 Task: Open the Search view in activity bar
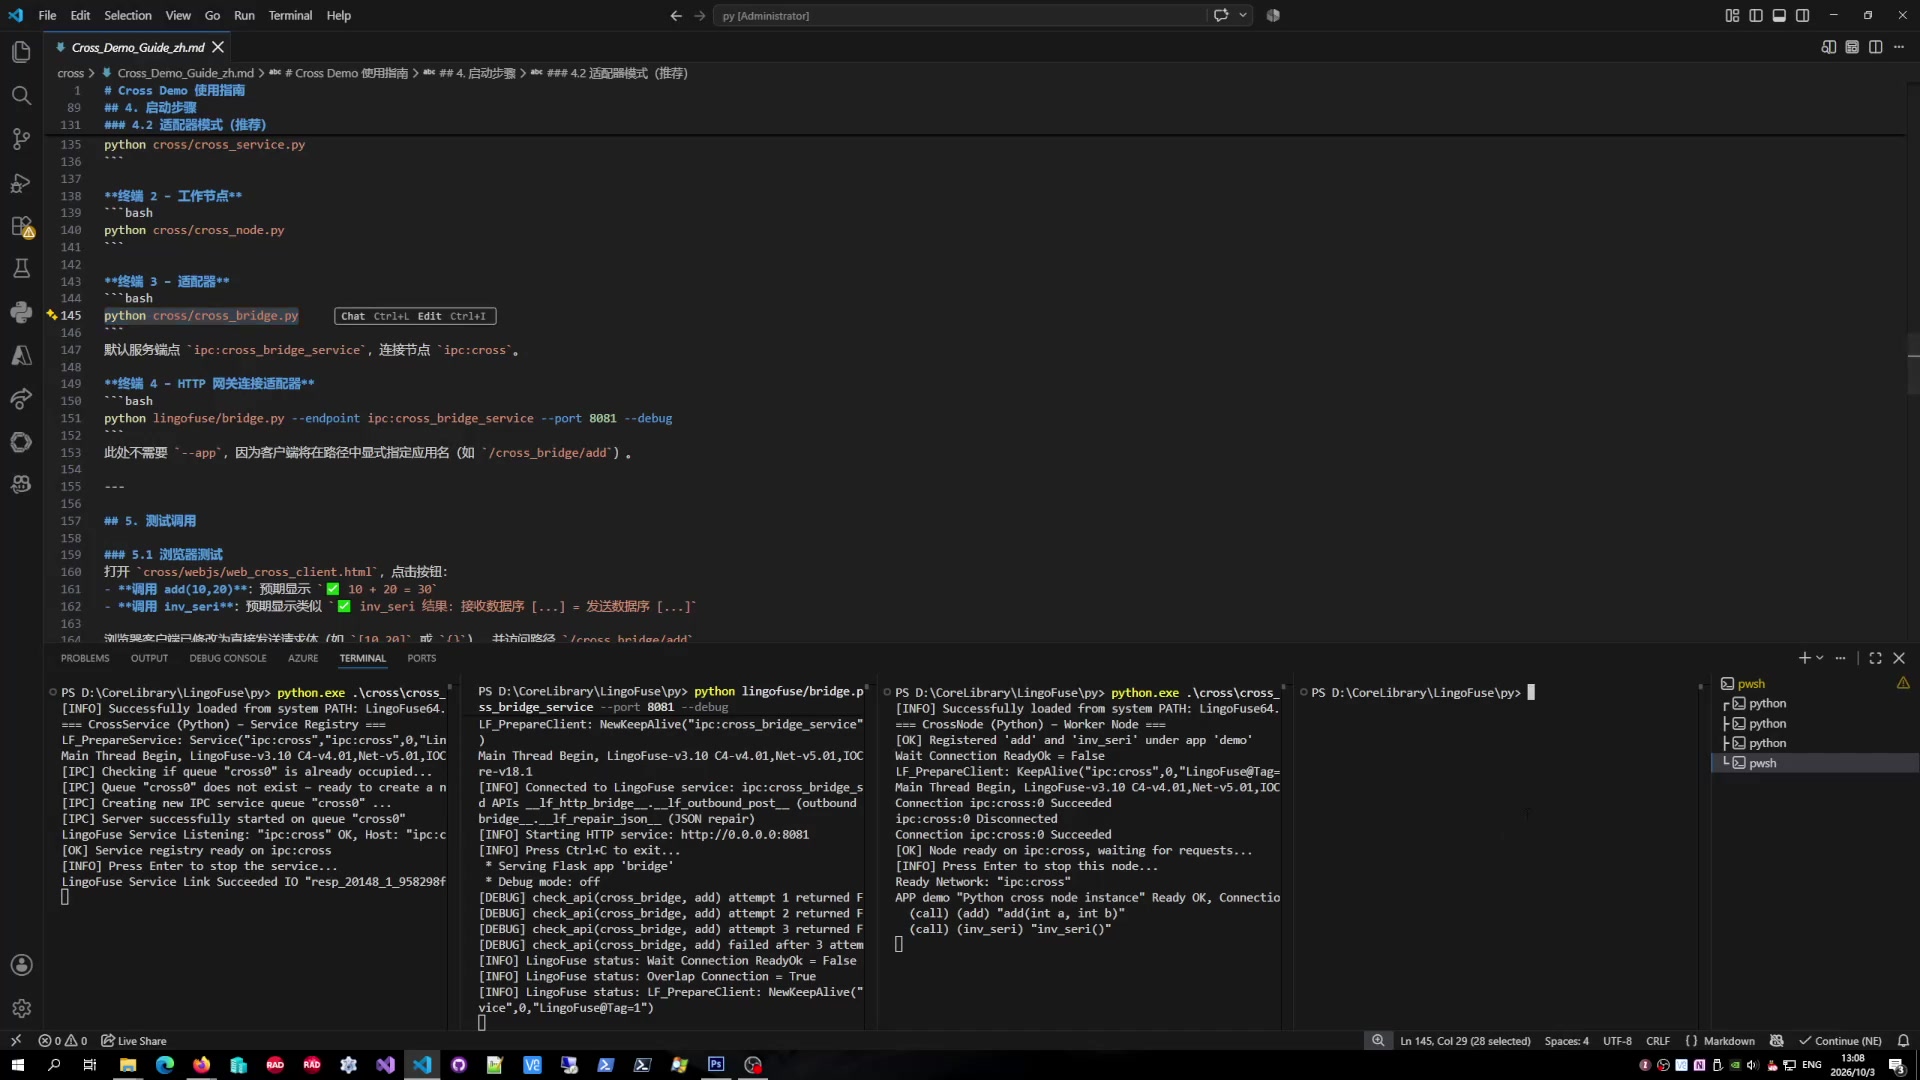pos(21,95)
